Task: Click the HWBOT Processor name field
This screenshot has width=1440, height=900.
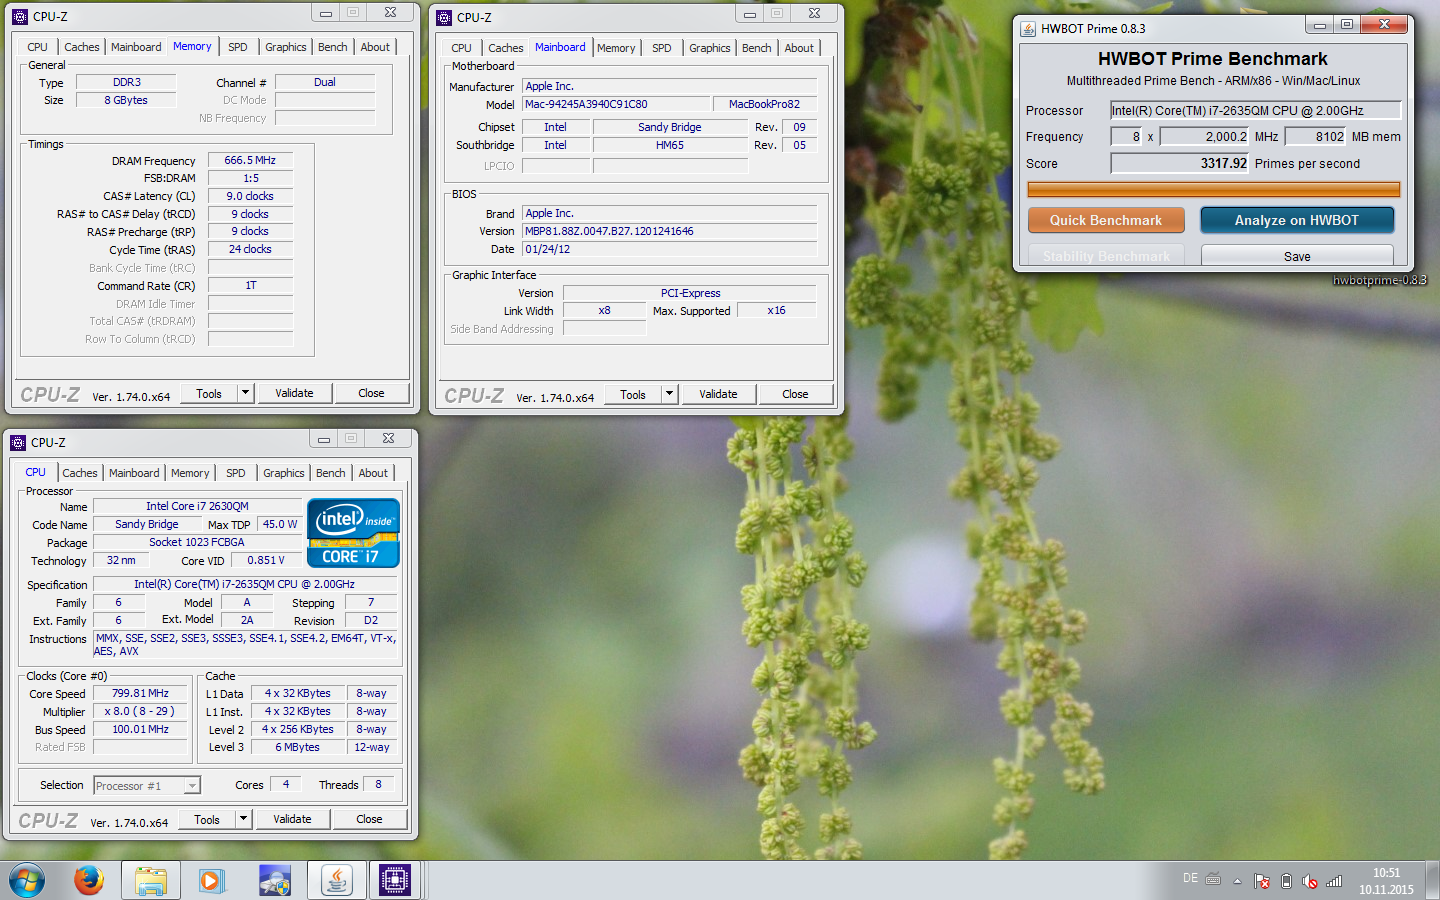Action: tap(1256, 111)
